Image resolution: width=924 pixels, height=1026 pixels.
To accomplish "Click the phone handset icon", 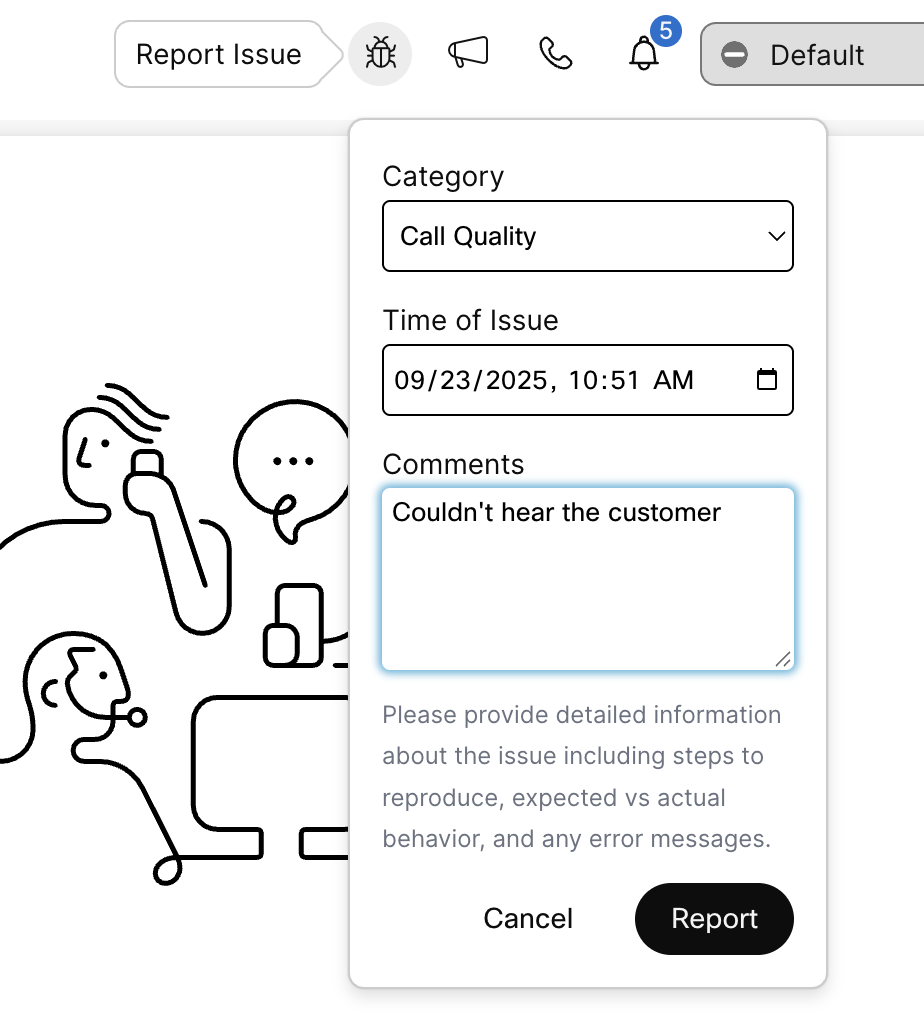I will pos(555,53).
